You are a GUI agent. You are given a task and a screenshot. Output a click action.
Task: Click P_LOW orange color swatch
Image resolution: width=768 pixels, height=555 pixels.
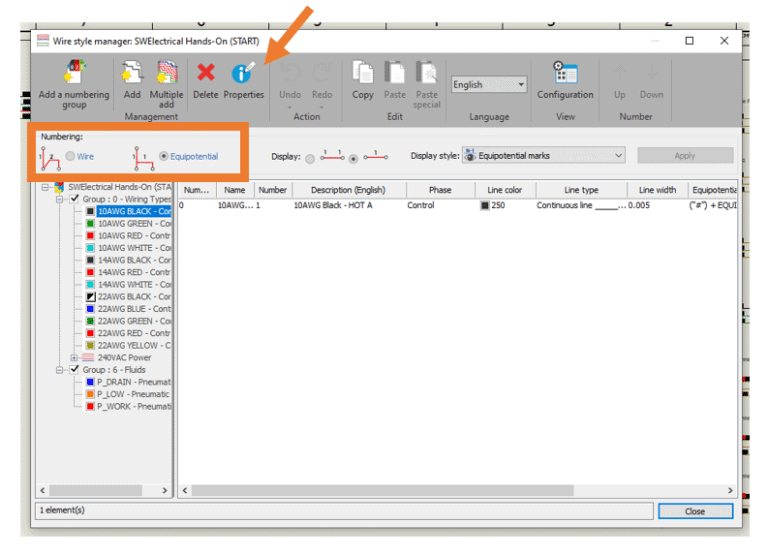[90, 394]
